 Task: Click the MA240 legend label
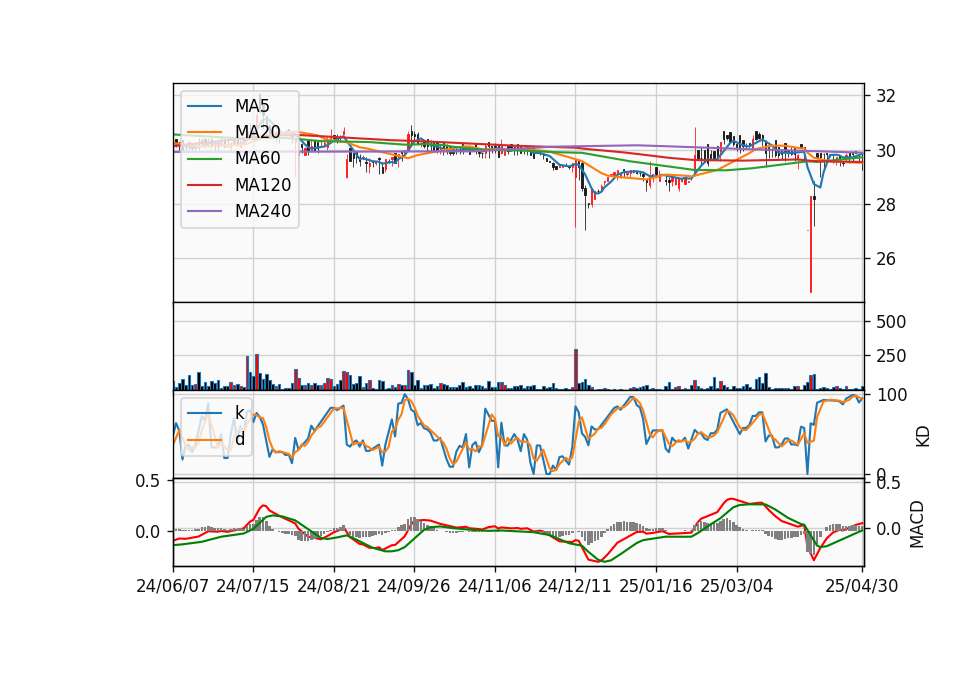[x=263, y=211]
